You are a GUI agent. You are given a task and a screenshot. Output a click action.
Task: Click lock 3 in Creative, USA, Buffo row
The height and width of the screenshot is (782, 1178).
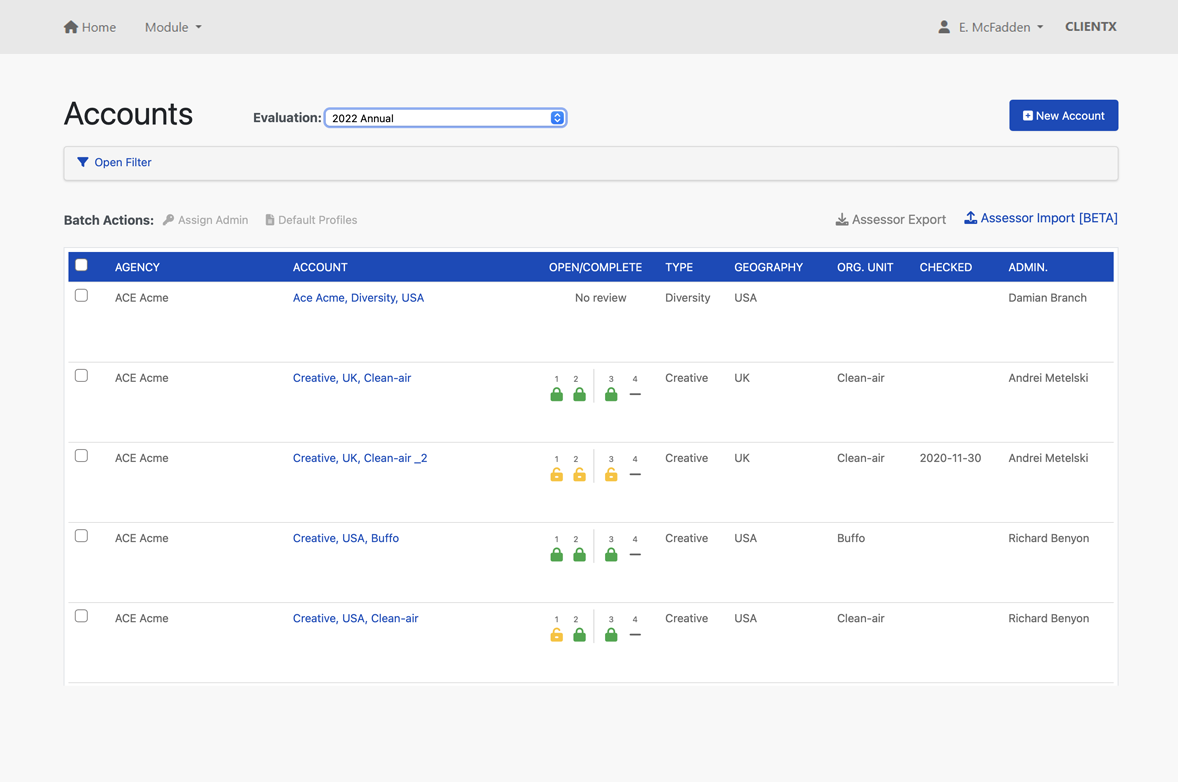click(611, 554)
